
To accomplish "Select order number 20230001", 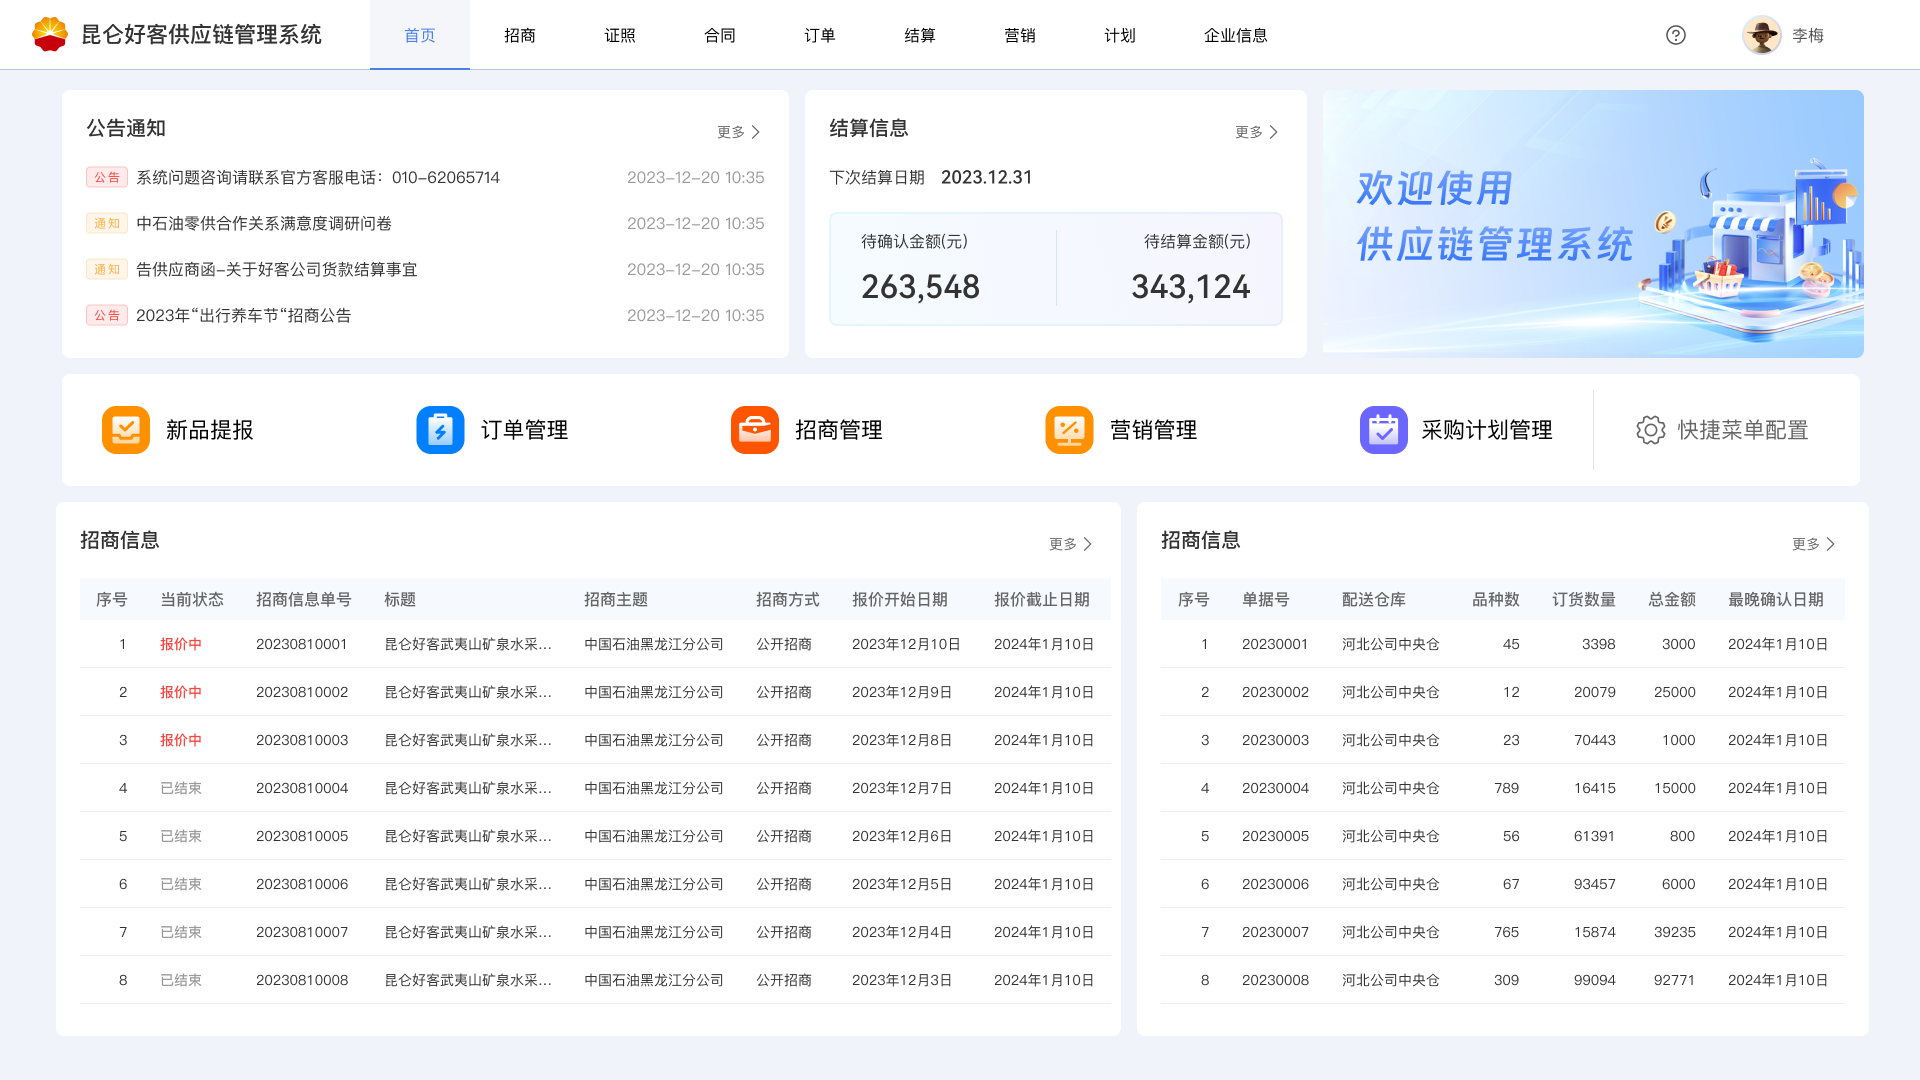I will point(1275,644).
